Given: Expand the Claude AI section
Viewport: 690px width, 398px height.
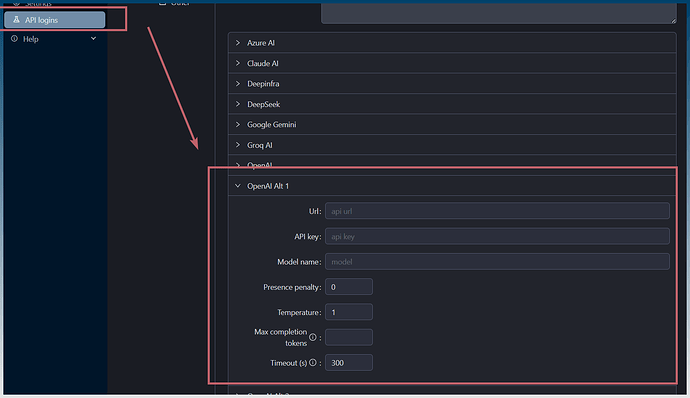Looking at the screenshot, I should (x=452, y=63).
